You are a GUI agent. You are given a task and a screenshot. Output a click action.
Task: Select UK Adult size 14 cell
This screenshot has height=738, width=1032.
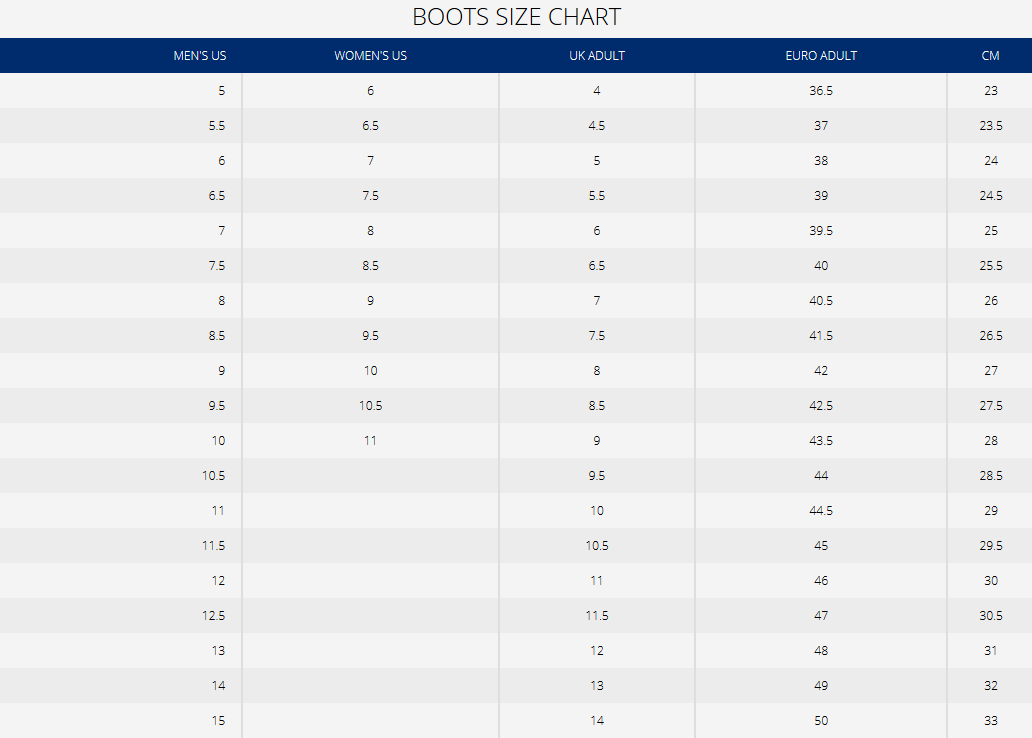coord(597,721)
